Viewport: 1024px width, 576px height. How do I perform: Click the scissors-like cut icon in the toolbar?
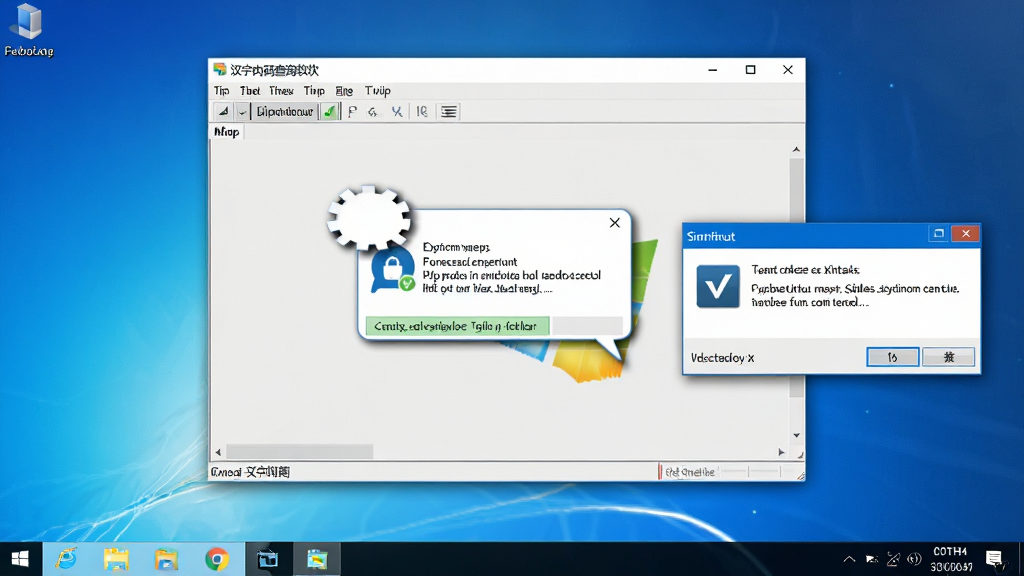click(396, 112)
